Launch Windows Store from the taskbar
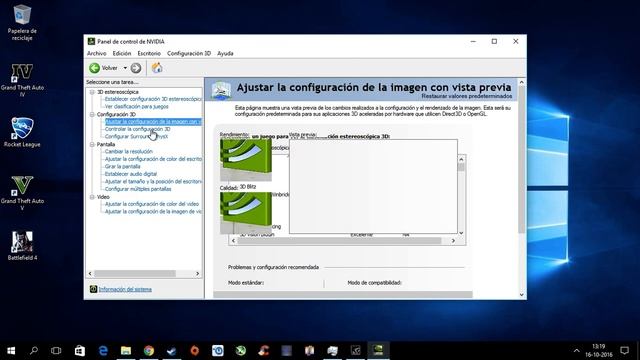This screenshot has height=360, width=640. (80, 351)
